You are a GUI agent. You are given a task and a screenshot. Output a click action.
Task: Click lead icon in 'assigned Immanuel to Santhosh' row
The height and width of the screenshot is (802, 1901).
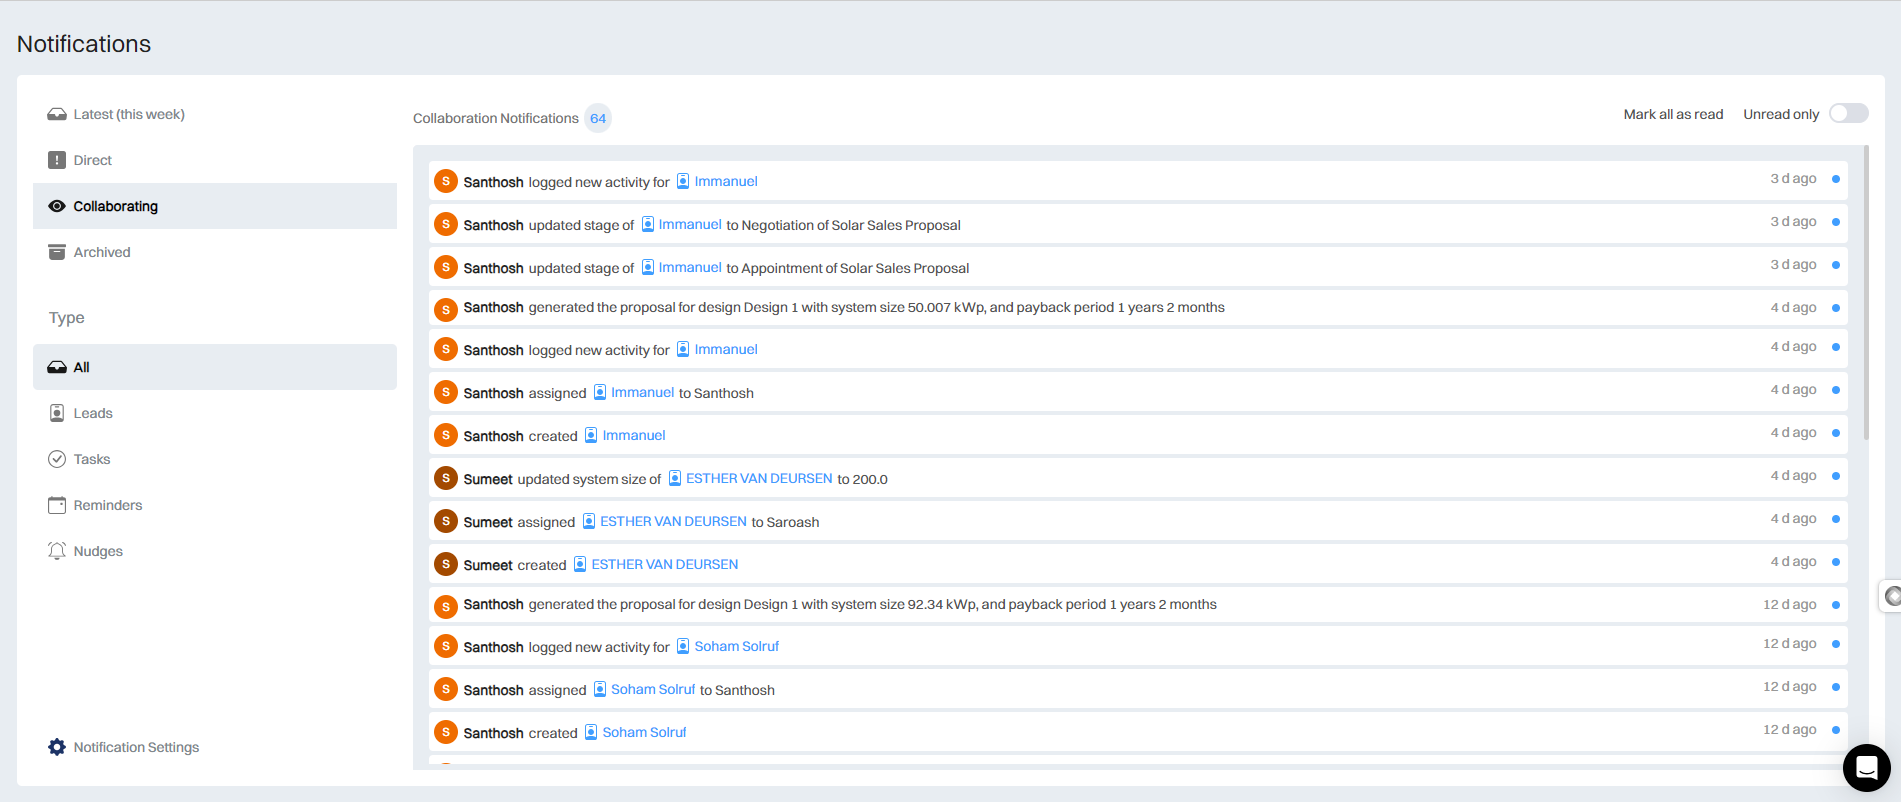(x=600, y=392)
